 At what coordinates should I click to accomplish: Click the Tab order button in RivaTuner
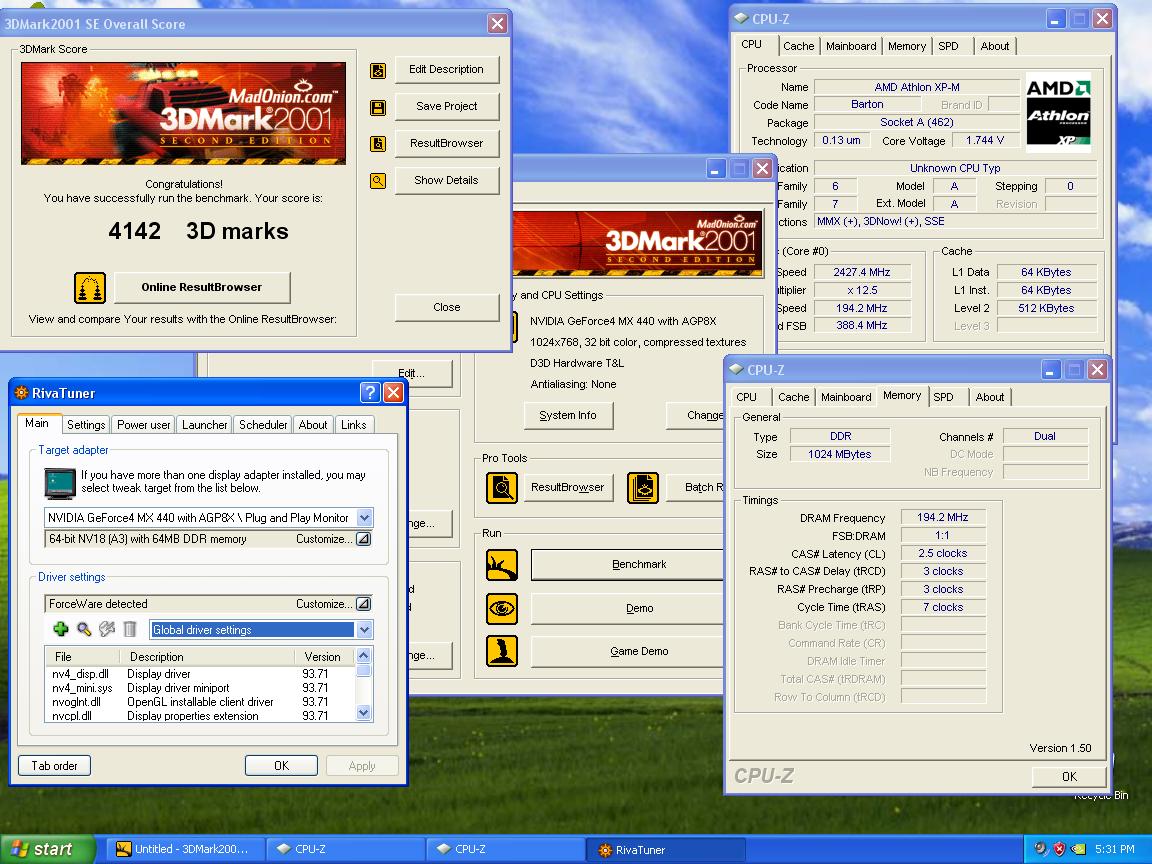pyautogui.click(x=54, y=766)
